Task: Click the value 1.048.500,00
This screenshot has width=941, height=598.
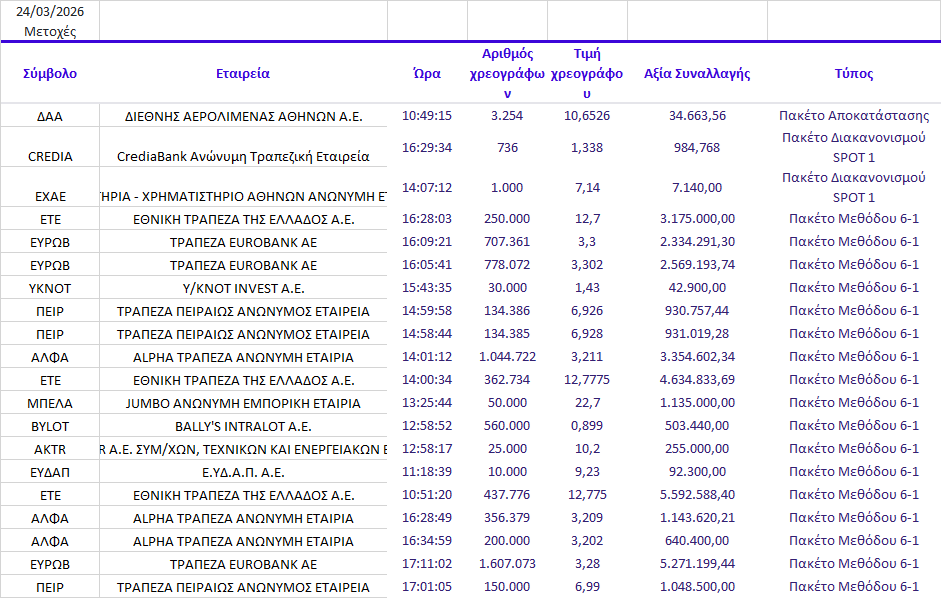Action: [x=697, y=587]
